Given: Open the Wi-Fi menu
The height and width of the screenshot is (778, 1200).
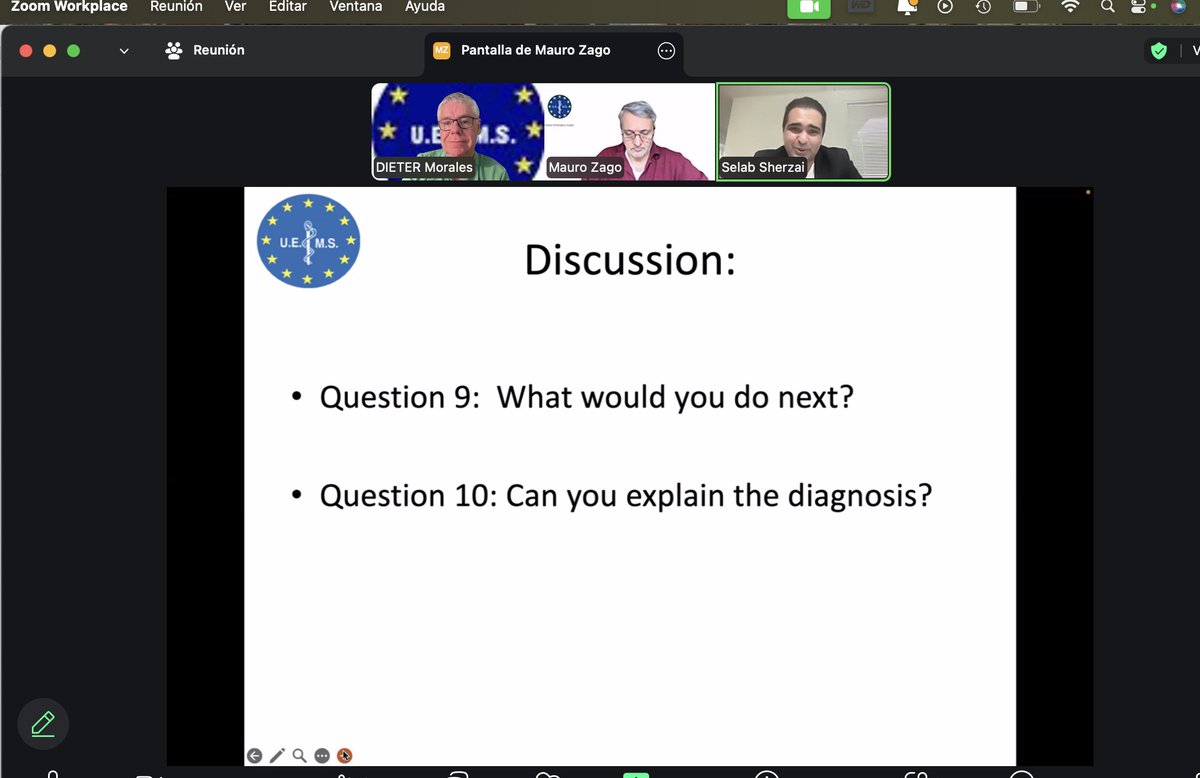Looking at the screenshot, I should pos(1070,7).
